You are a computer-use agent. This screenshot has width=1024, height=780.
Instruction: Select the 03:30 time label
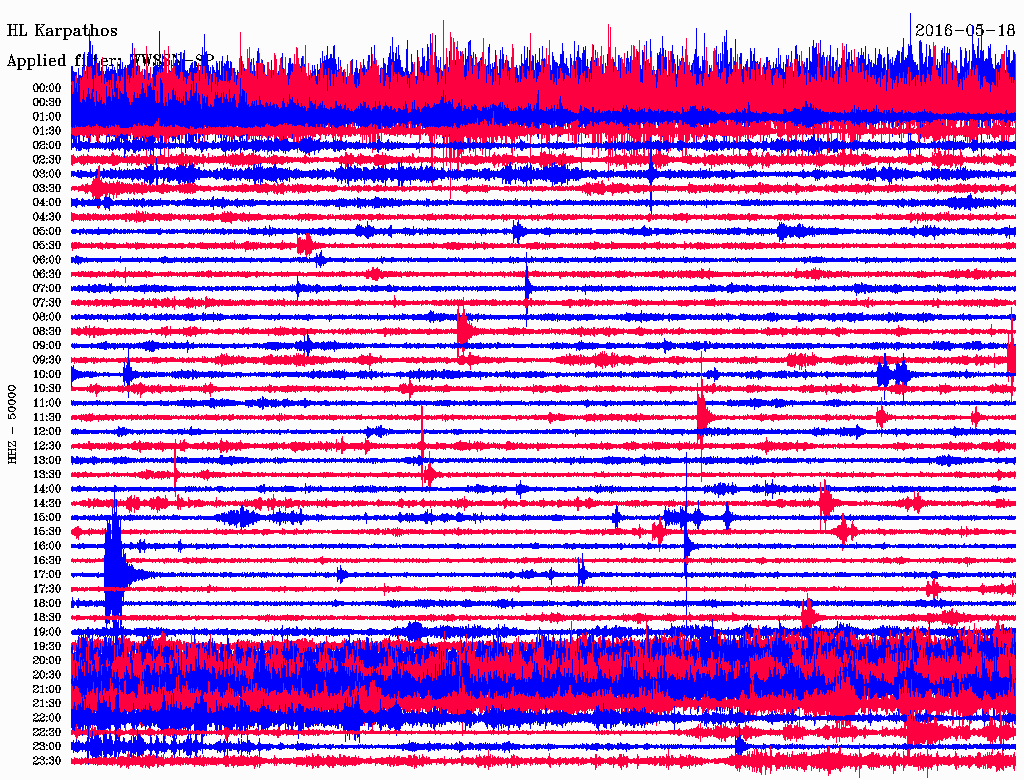46,188
